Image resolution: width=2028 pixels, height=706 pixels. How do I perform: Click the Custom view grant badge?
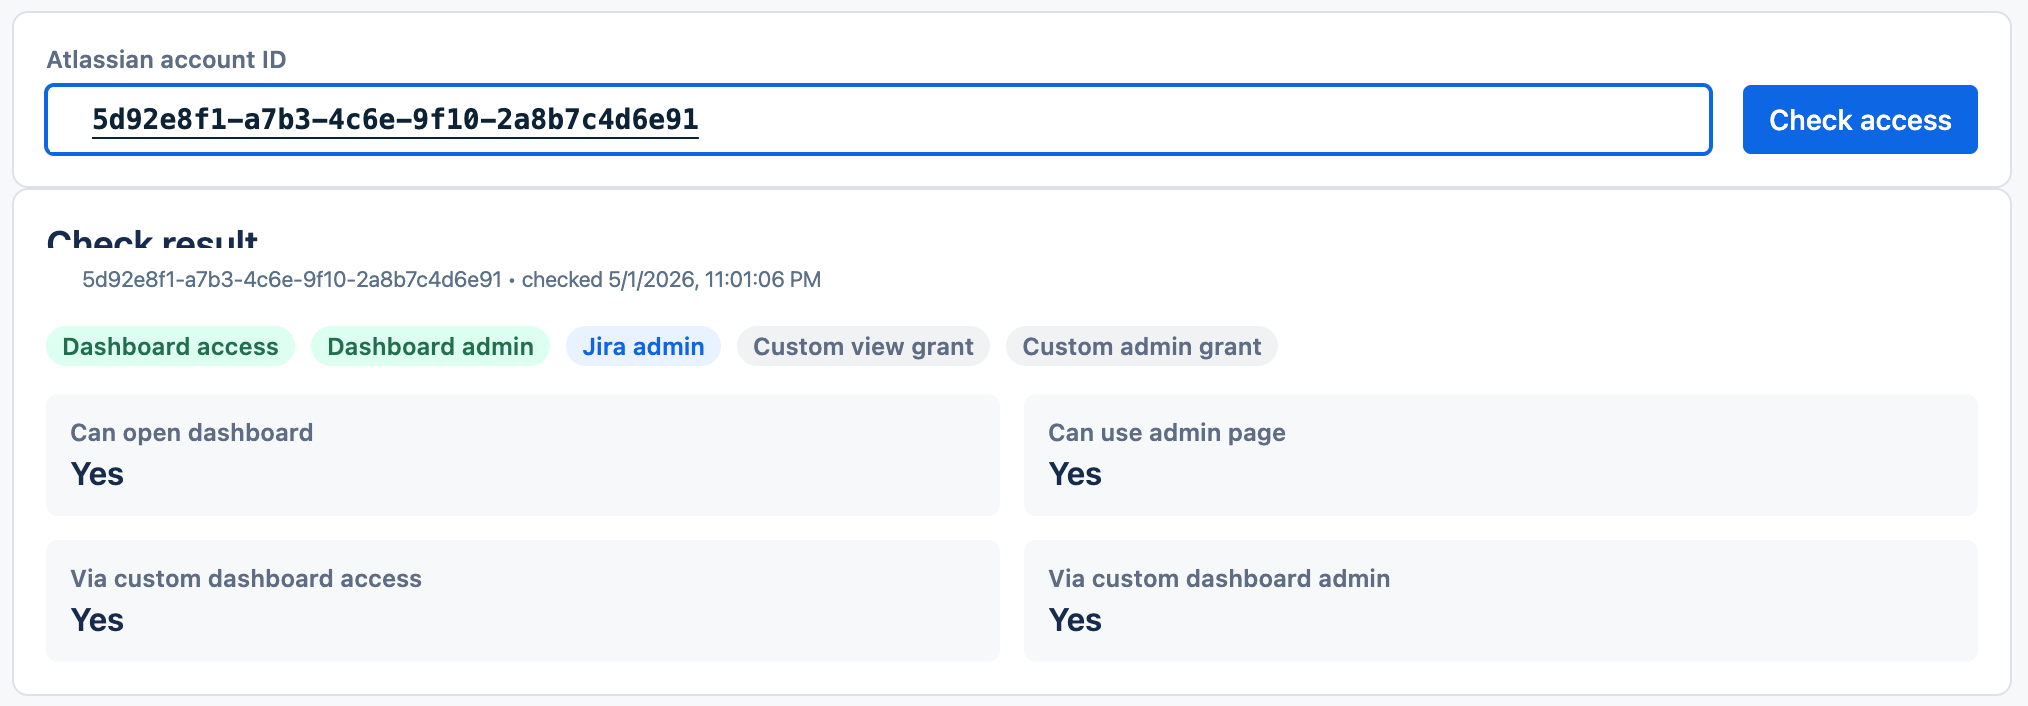[x=863, y=346]
